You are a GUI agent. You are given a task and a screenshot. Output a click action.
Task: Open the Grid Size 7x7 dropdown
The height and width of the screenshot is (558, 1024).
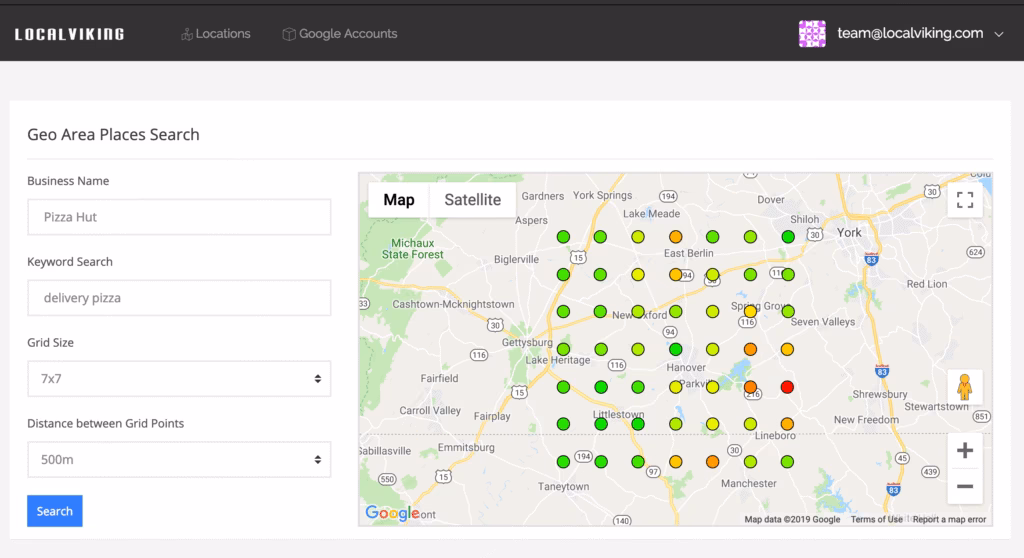point(178,379)
